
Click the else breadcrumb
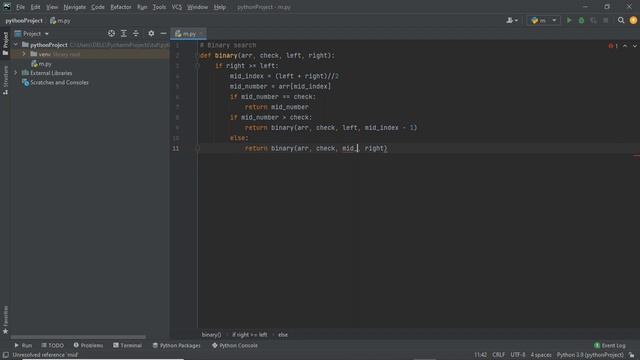tap(283, 334)
